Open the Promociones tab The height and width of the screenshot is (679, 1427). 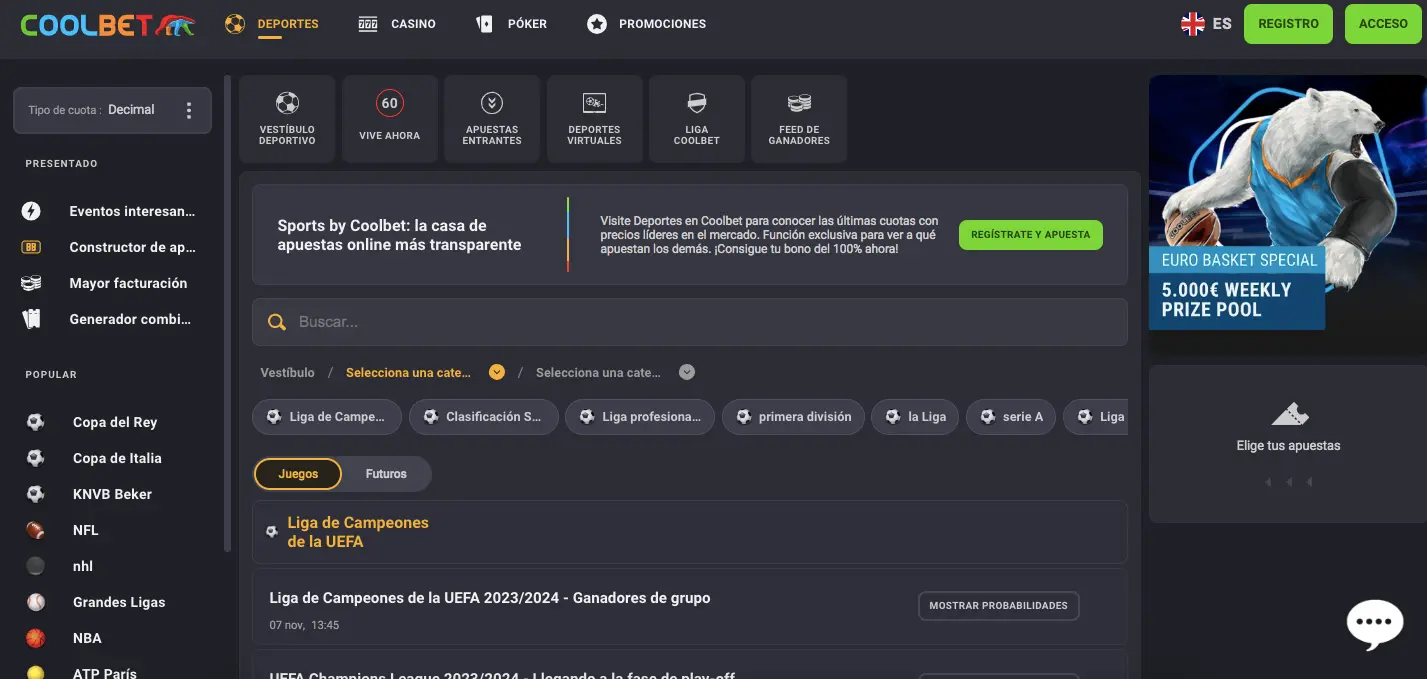tap(646, 23)
